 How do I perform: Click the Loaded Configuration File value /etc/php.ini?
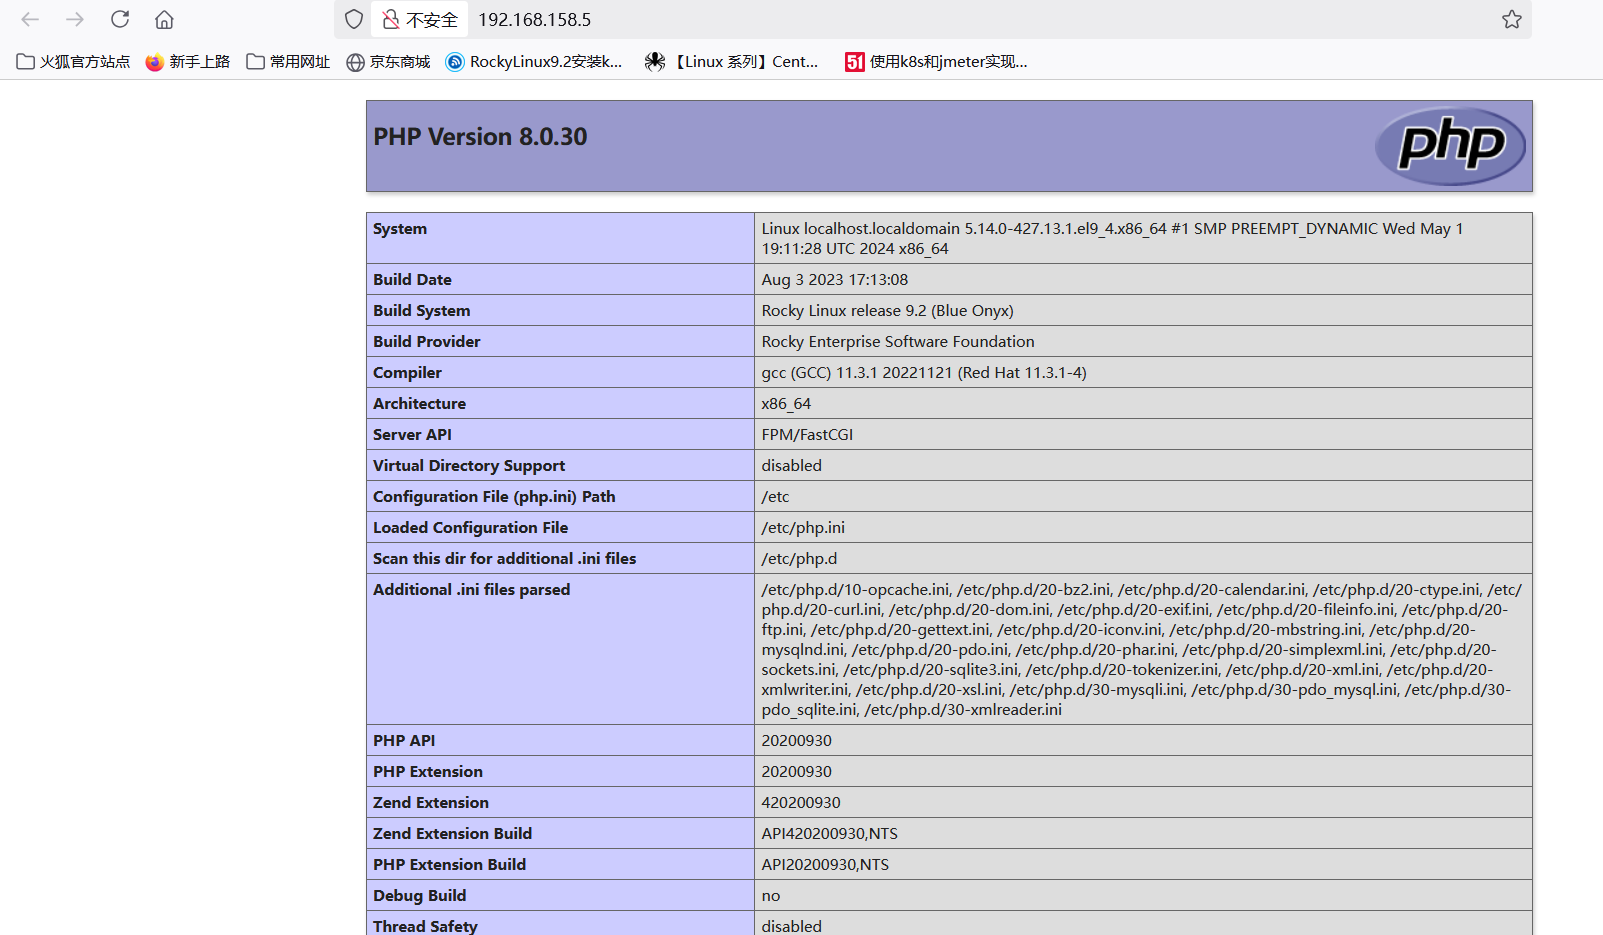pos(803,528)
